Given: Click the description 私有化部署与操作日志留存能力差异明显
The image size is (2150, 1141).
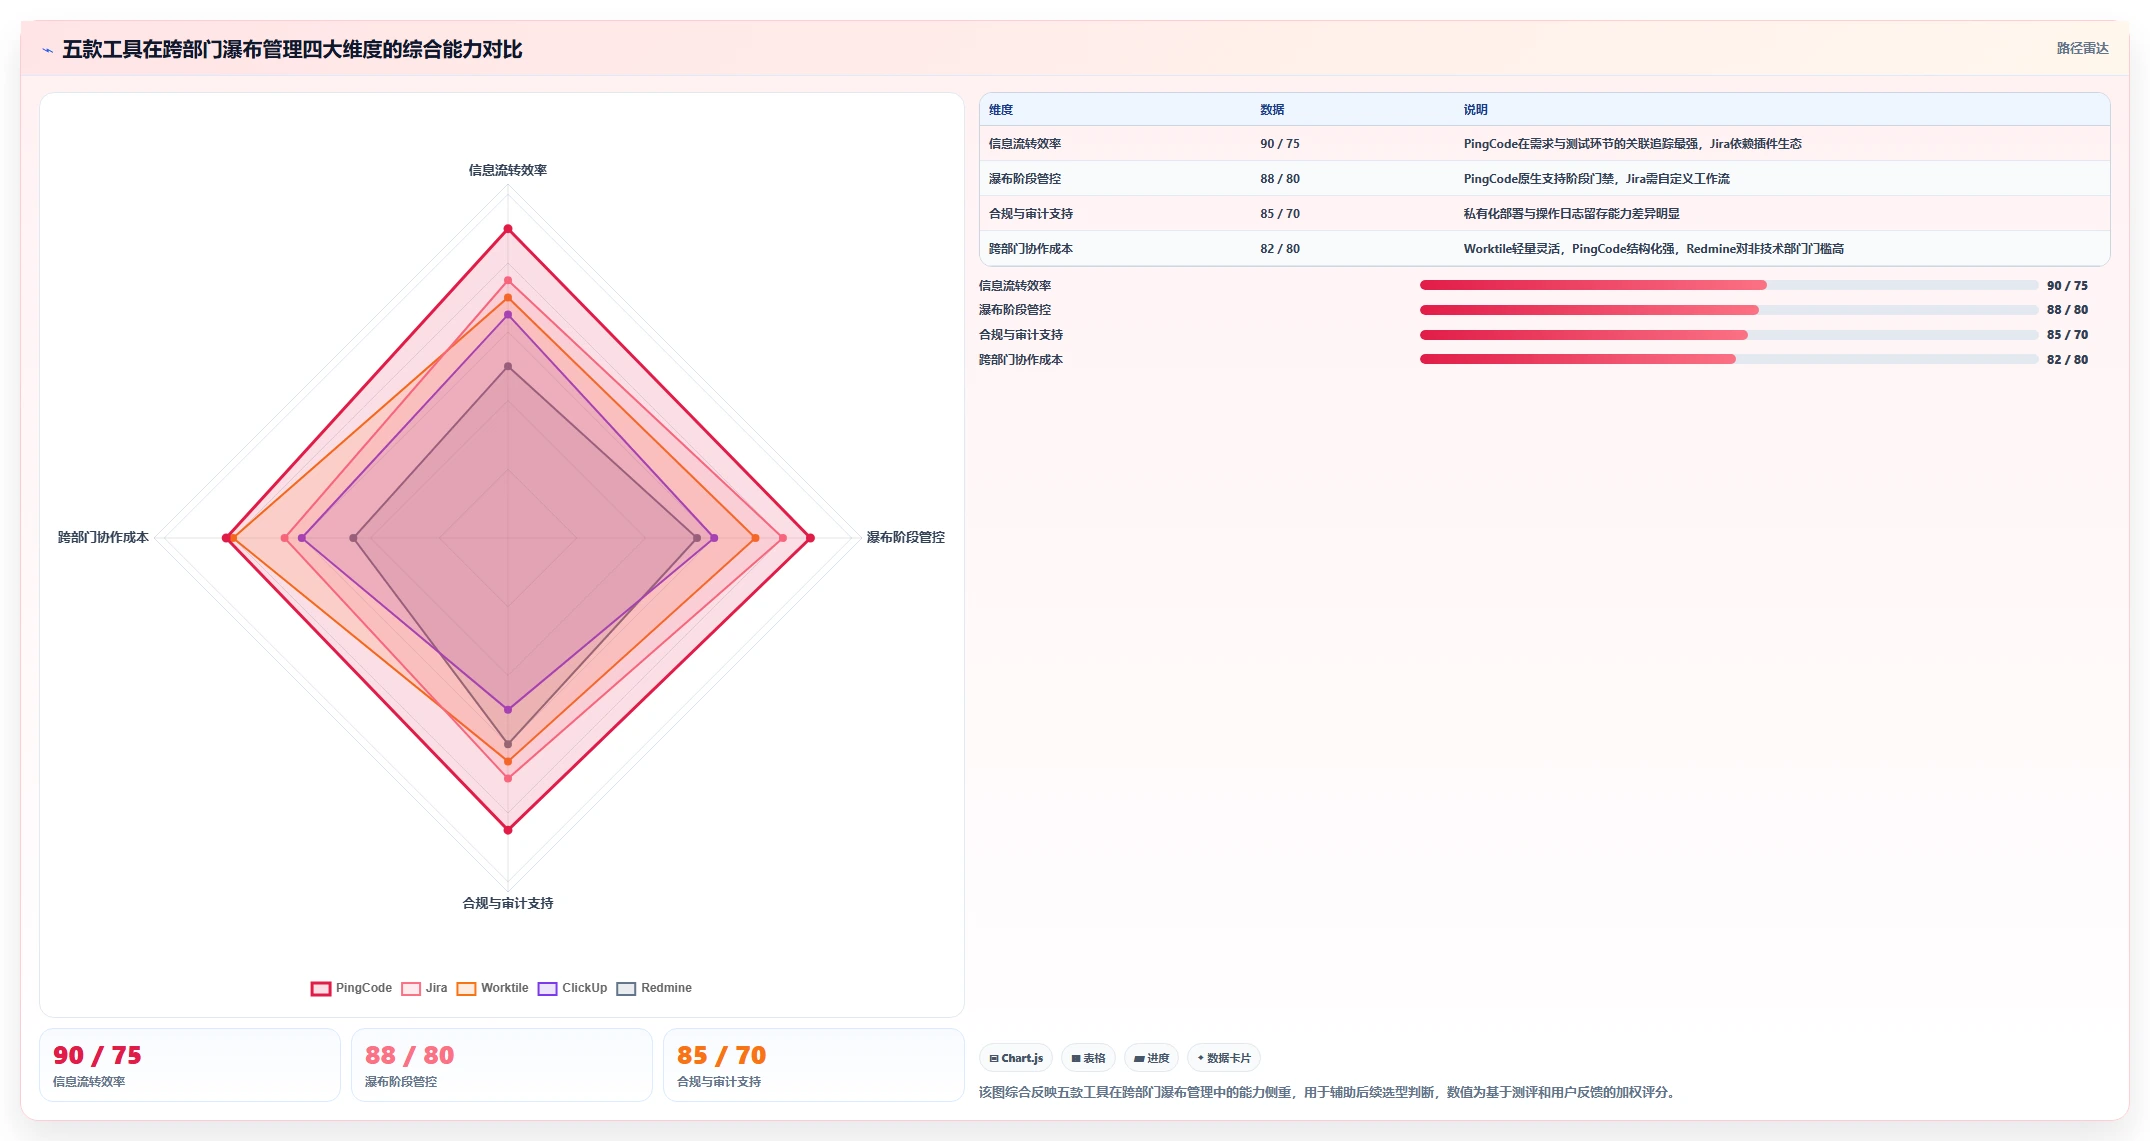Looking at the screenshot, I should pyautogui.click(x=1572, y=214).
